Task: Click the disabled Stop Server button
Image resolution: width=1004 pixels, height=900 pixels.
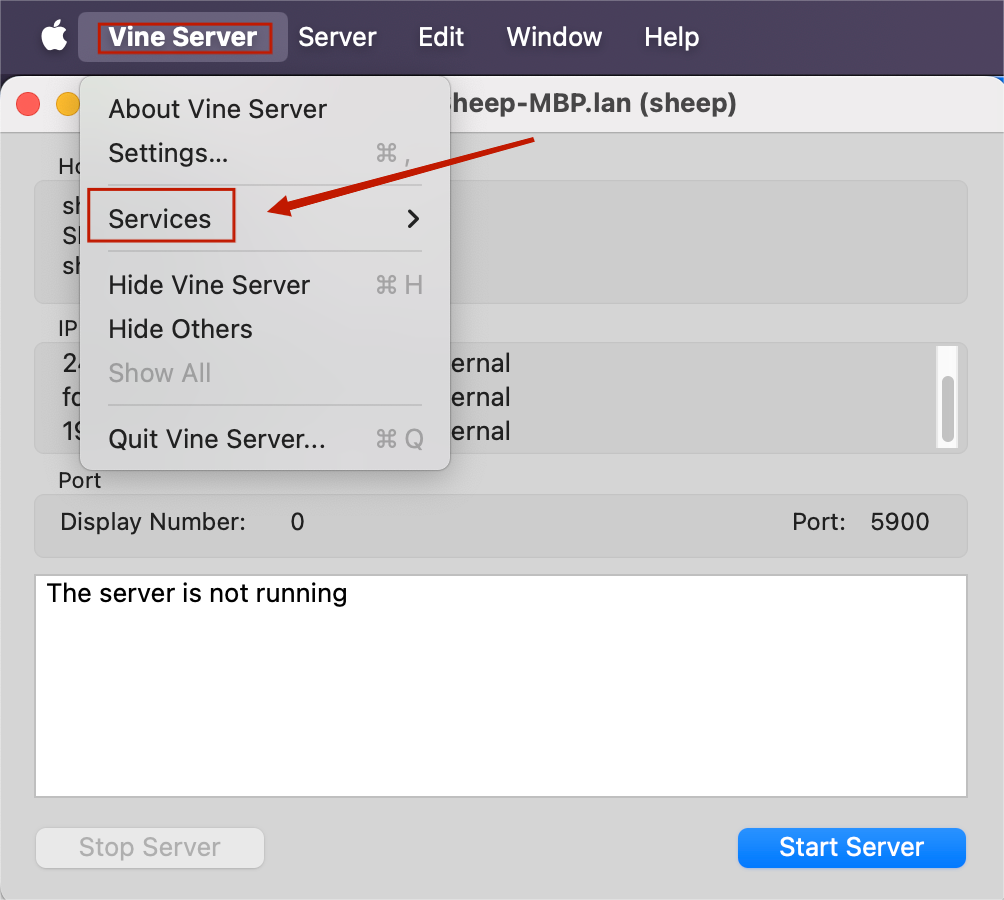Action: 150,847
